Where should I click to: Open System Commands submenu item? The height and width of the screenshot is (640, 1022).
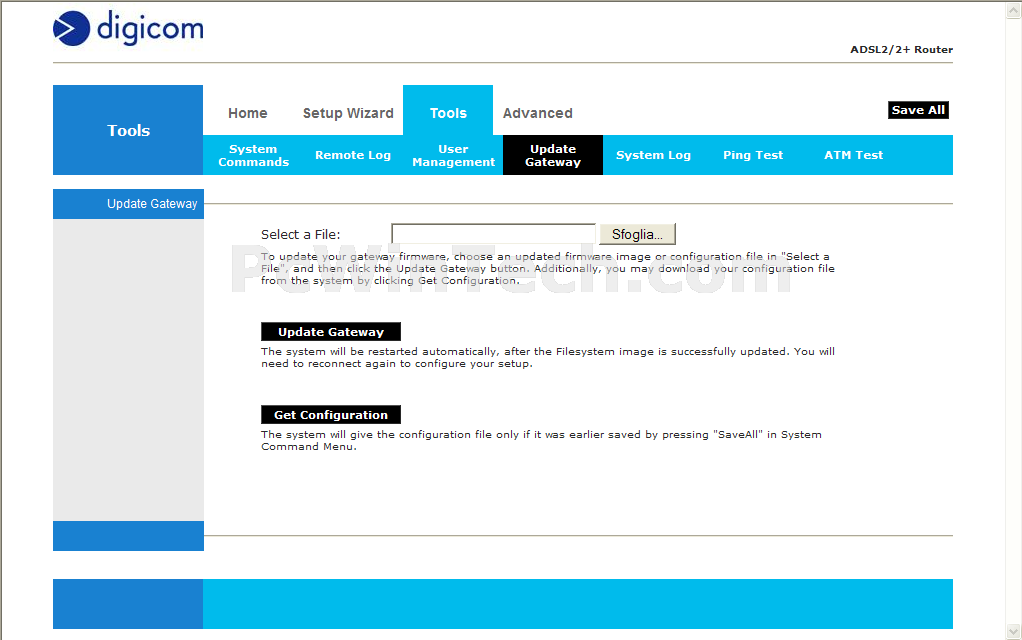coord(253,156)
